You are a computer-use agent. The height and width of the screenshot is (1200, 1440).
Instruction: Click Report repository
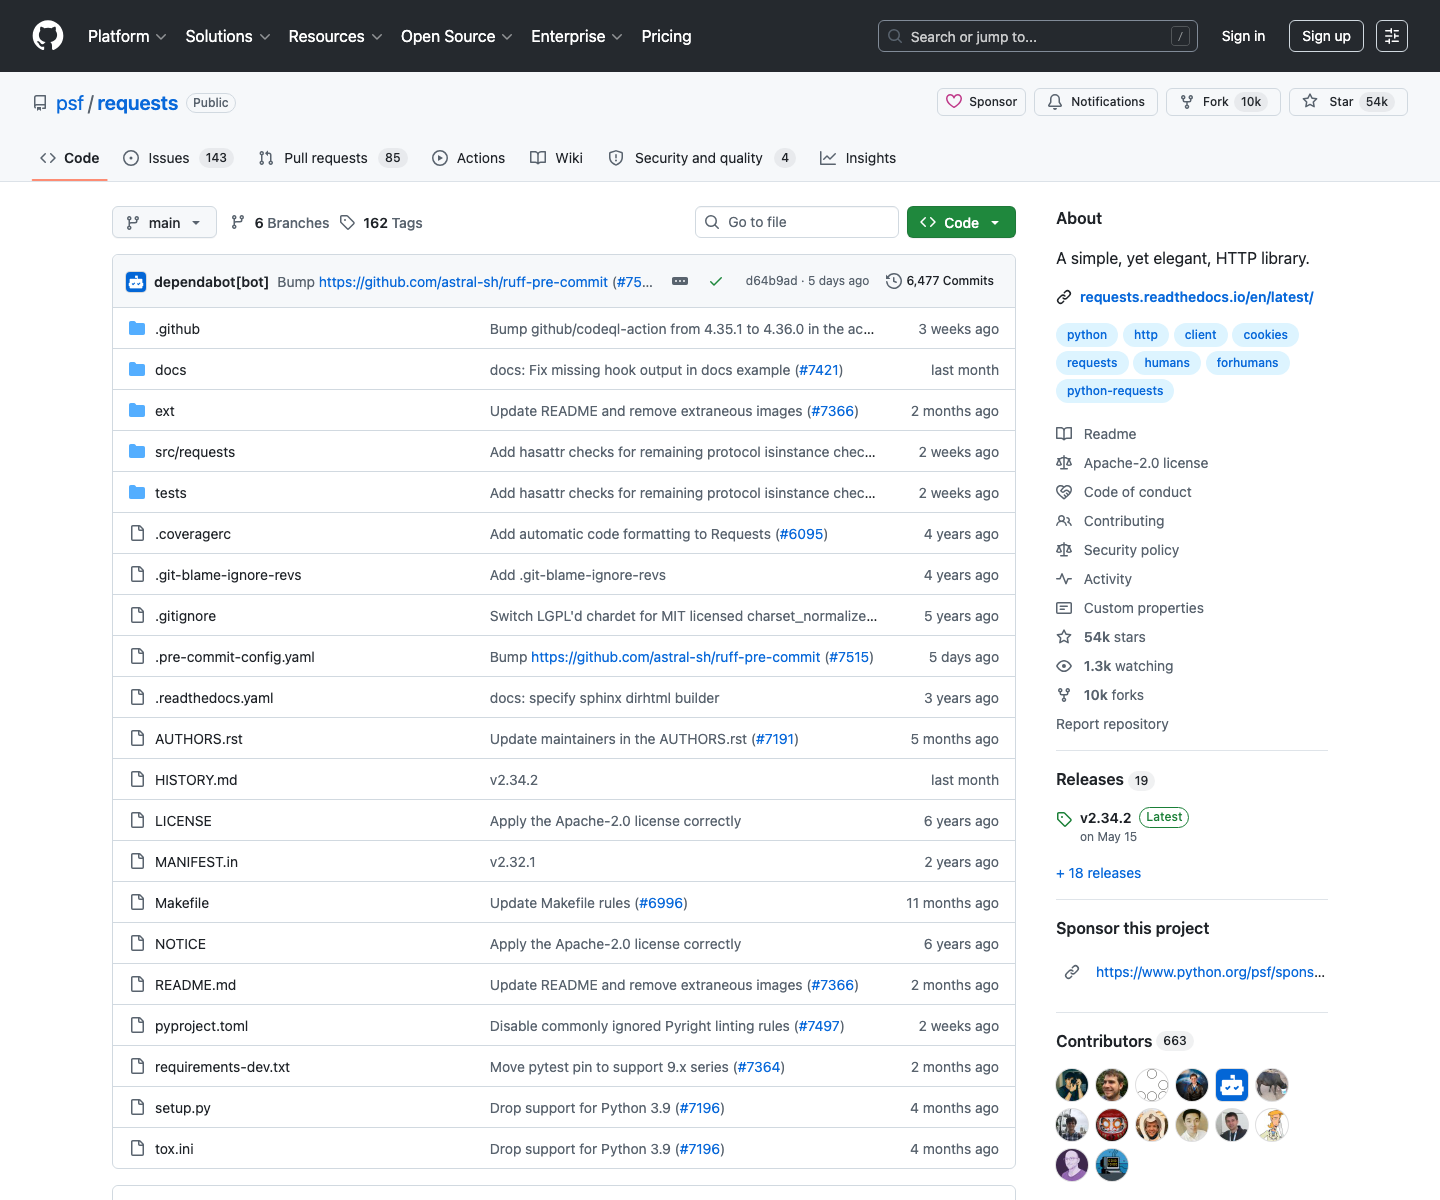(1112, 724)
